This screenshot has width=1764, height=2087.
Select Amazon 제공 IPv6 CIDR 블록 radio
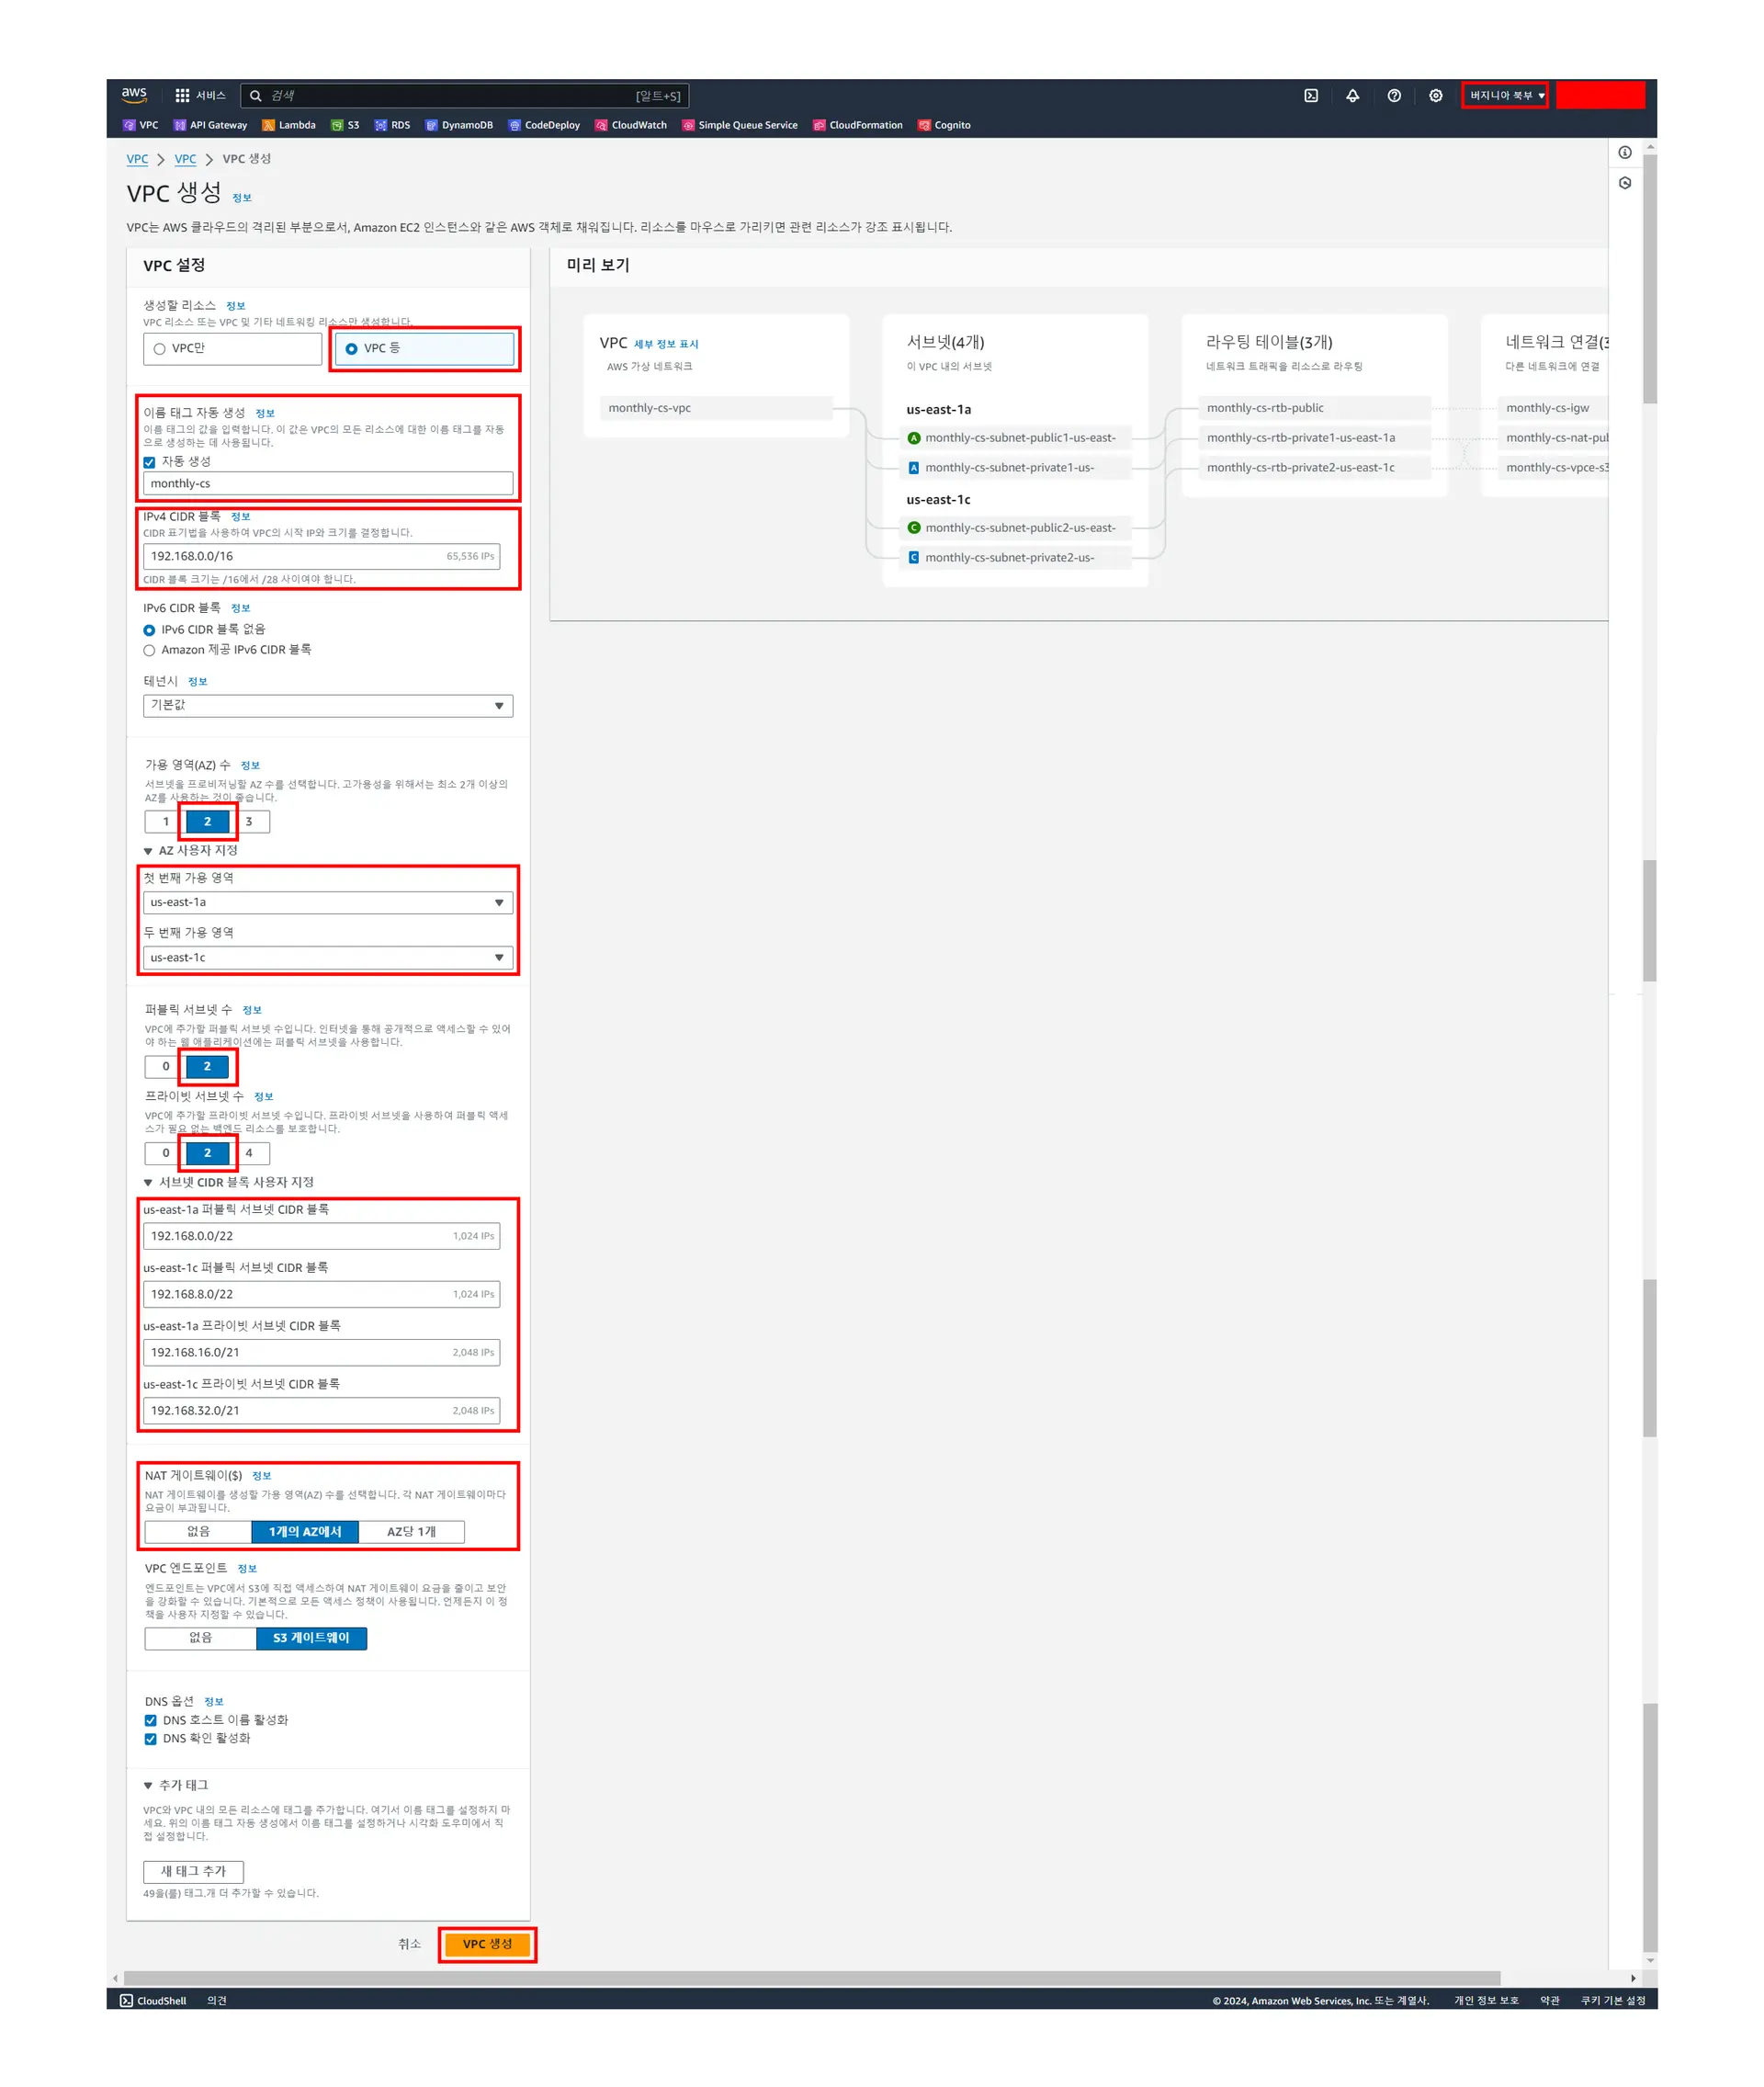(150, 651)
